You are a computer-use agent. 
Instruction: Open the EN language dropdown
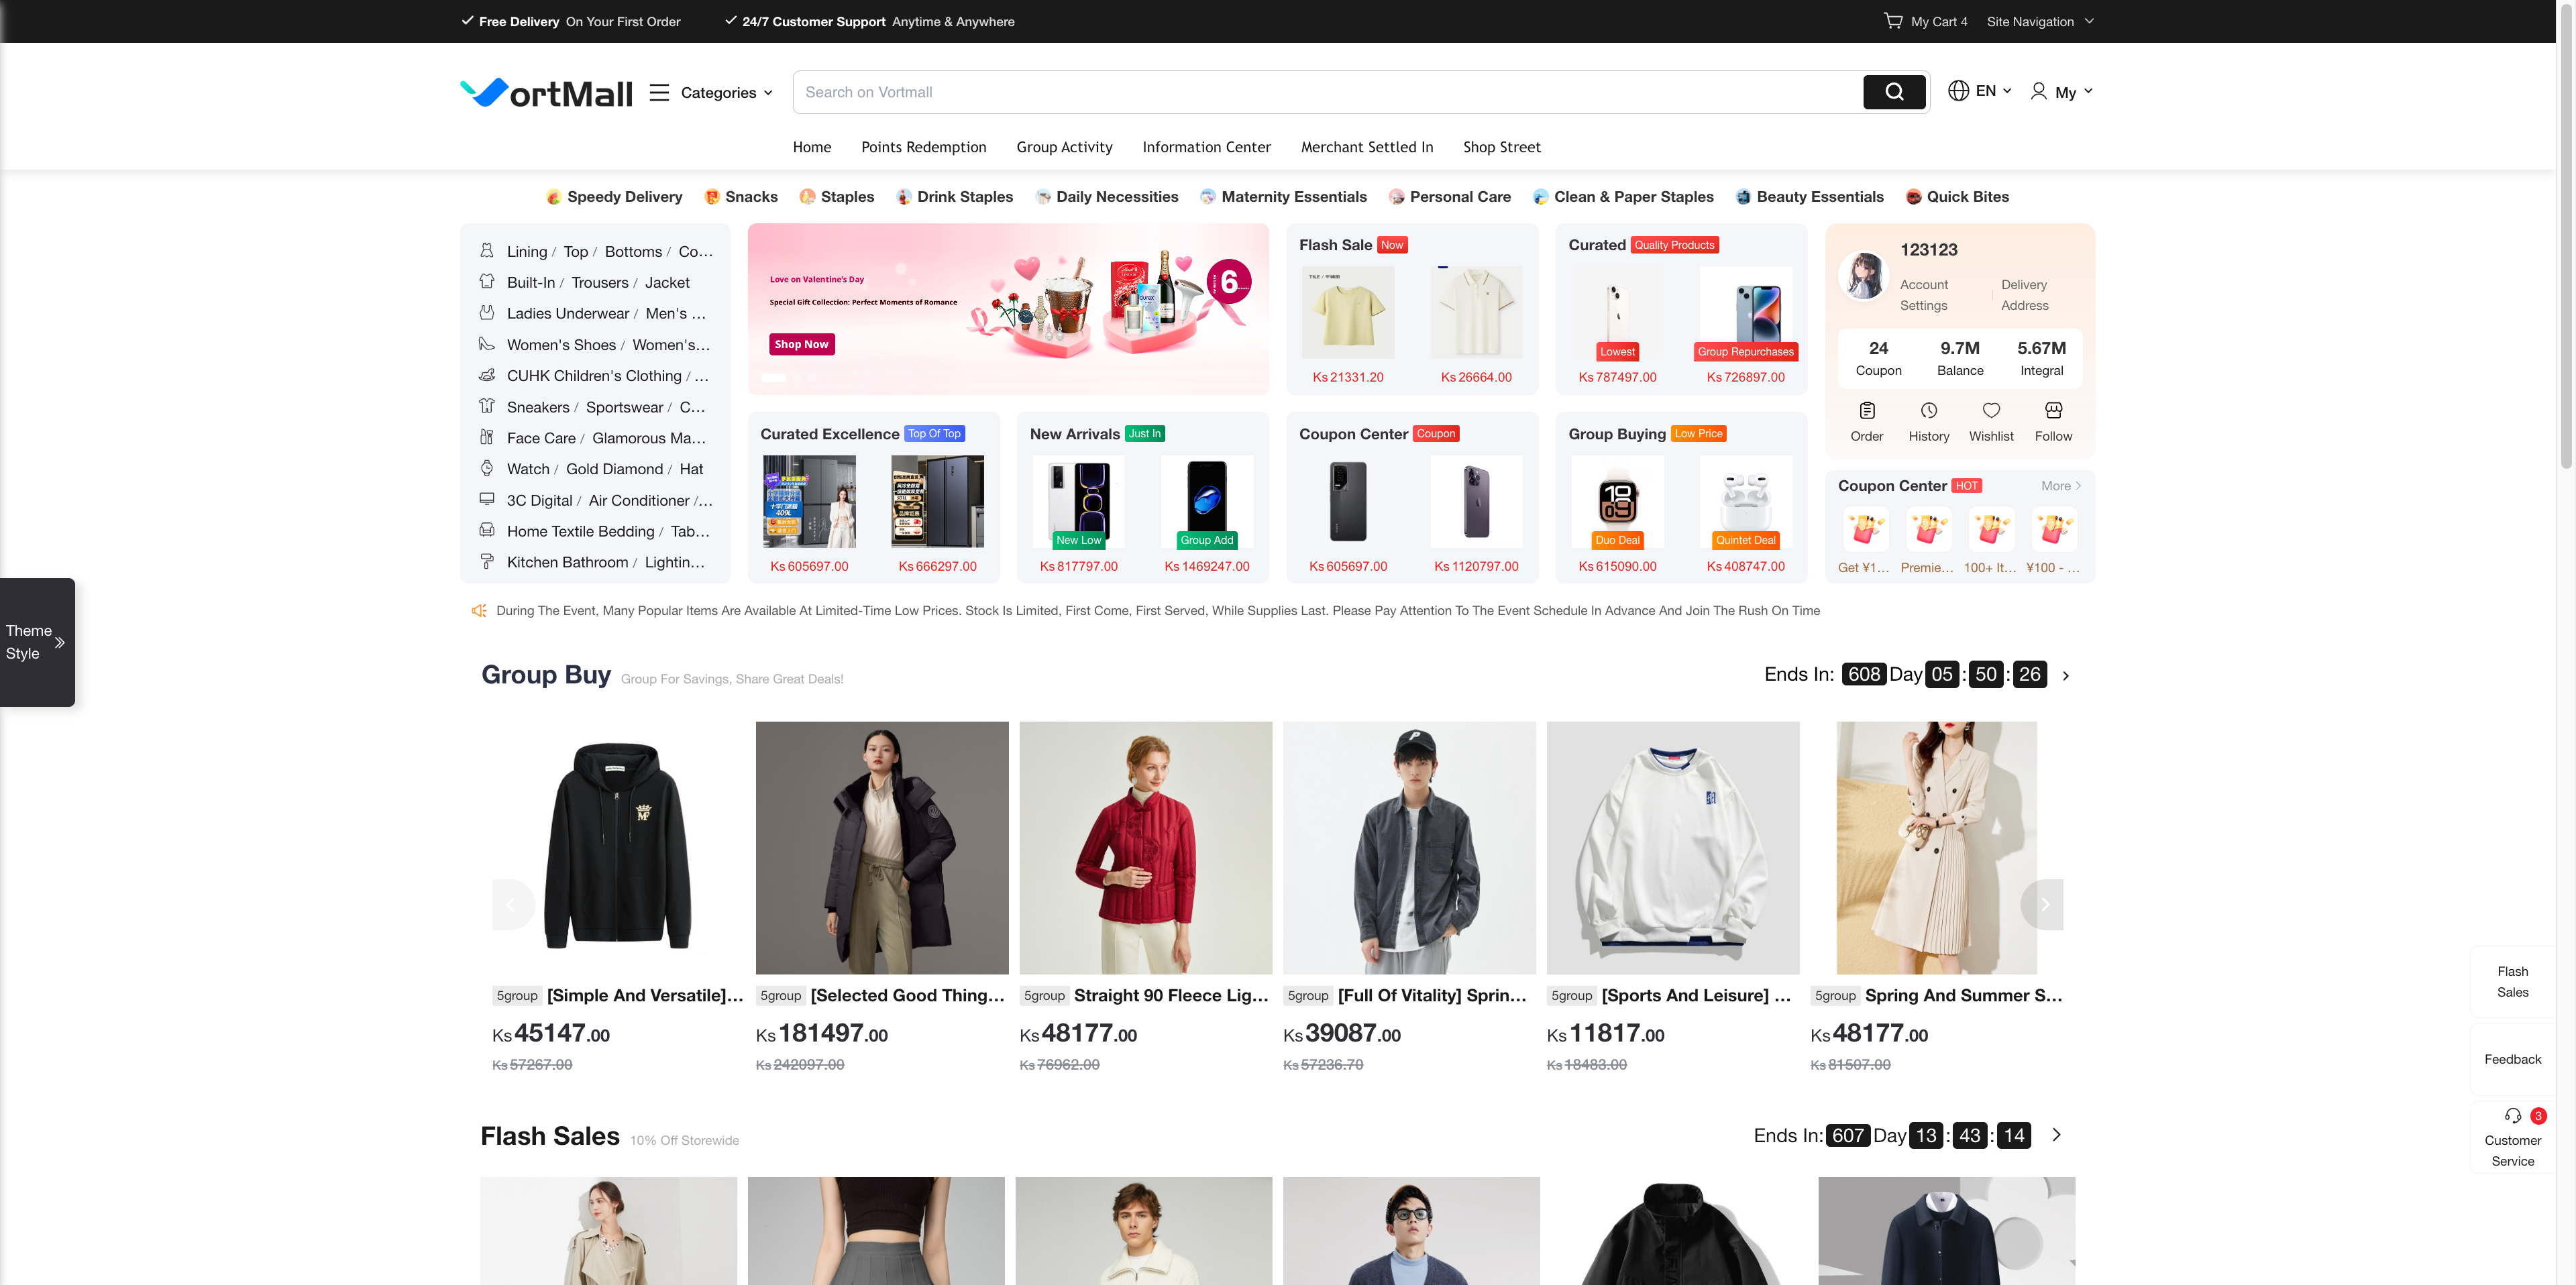tap(1993, 91)
